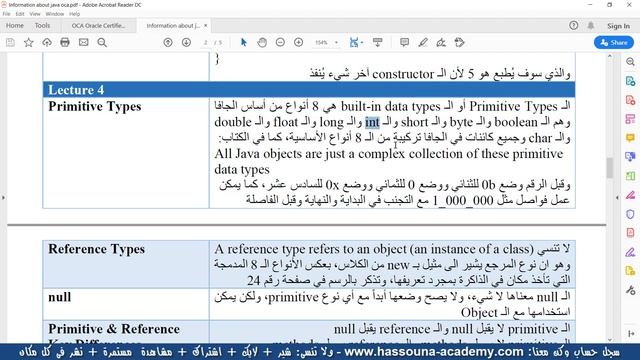
Task: Click the Primitive Types row label
Action: coord(95,106)
